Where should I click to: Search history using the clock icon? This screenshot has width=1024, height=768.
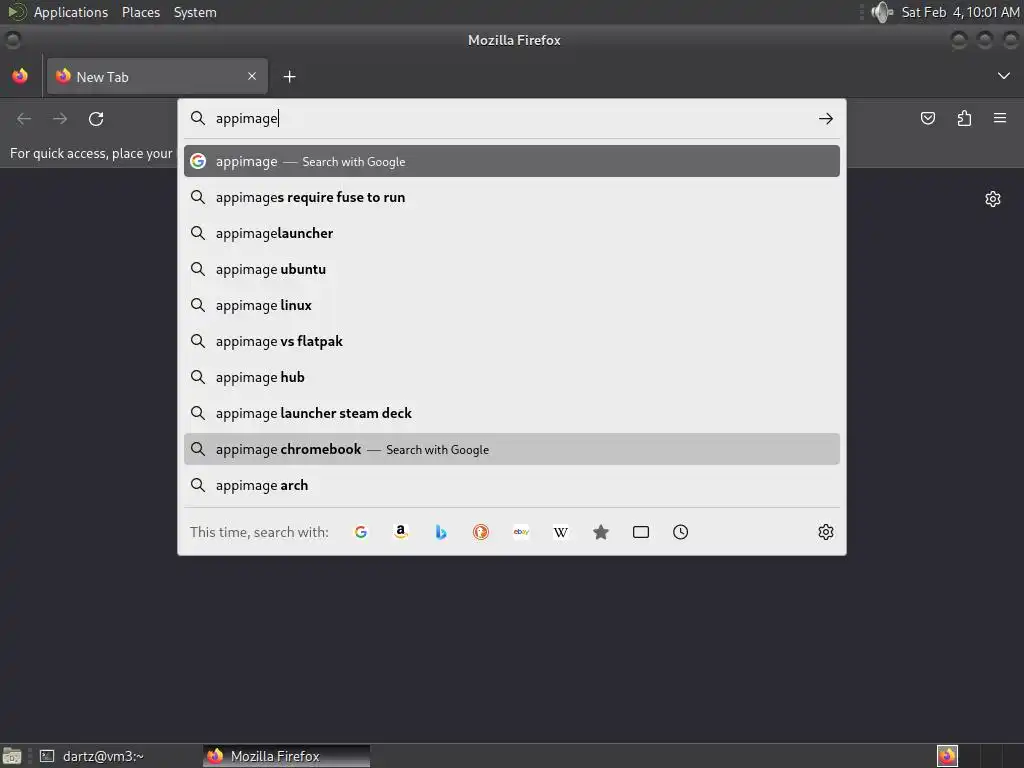[x=680, y=532]
